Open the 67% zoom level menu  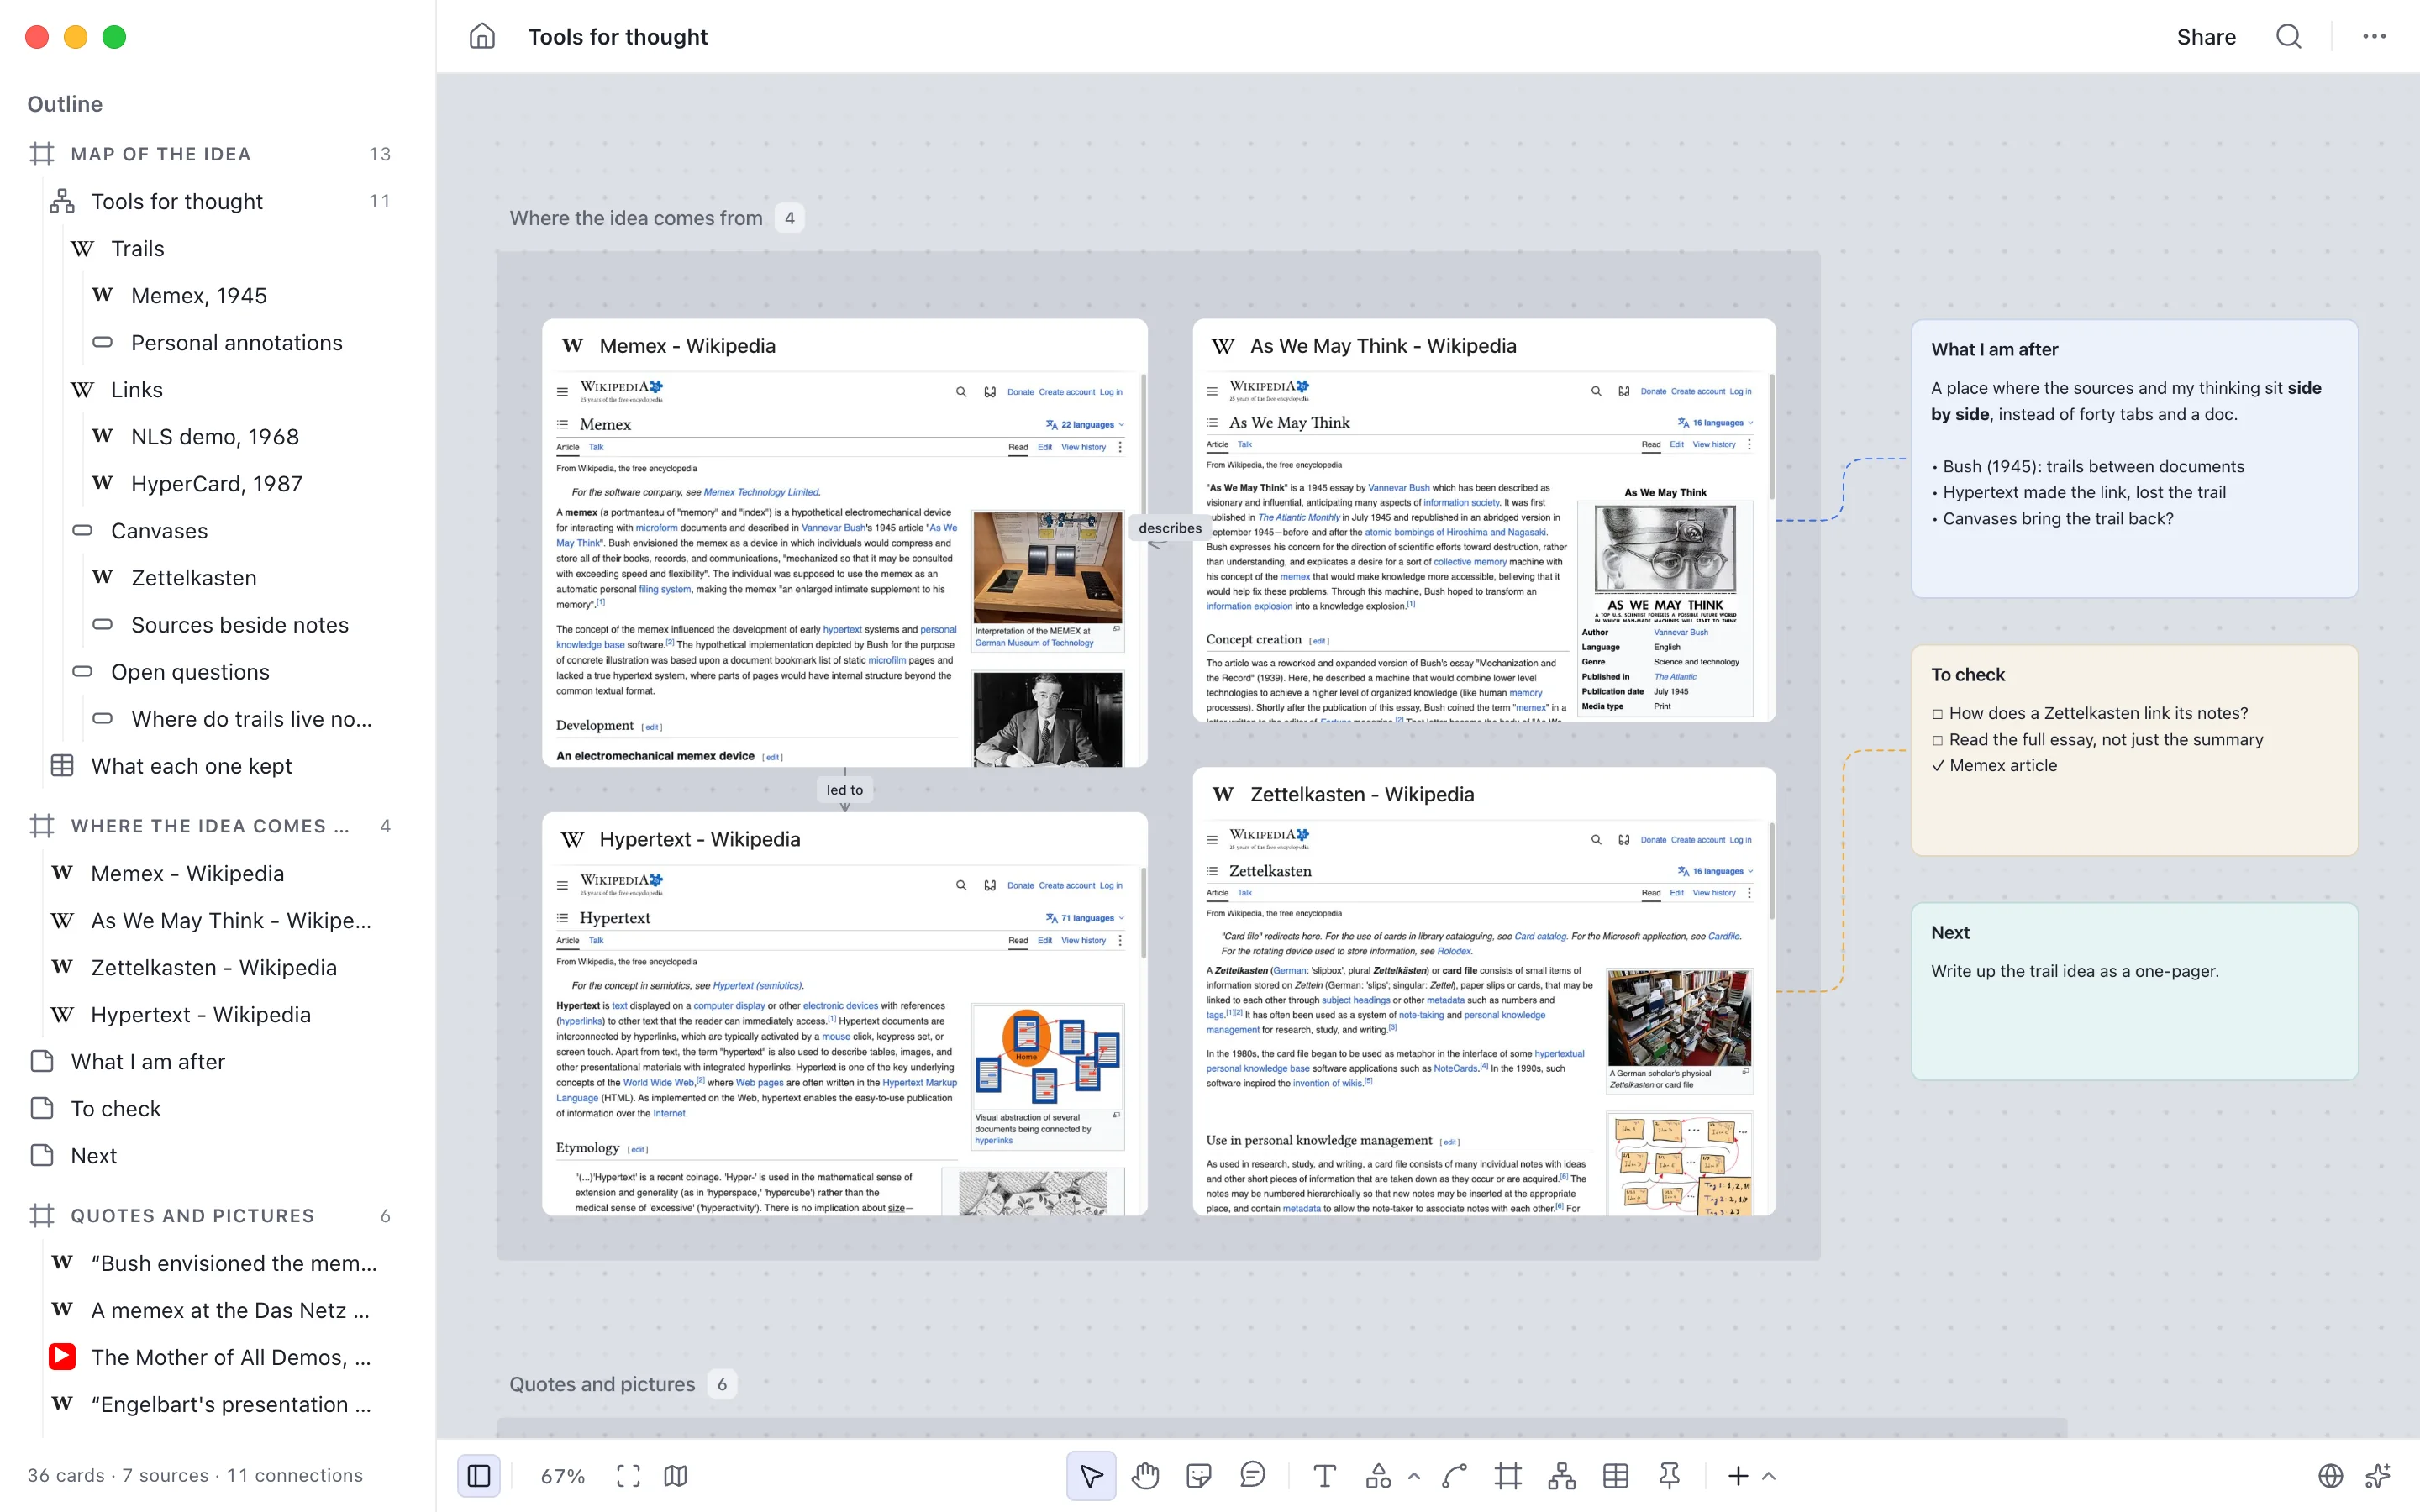coord(562,1476)
